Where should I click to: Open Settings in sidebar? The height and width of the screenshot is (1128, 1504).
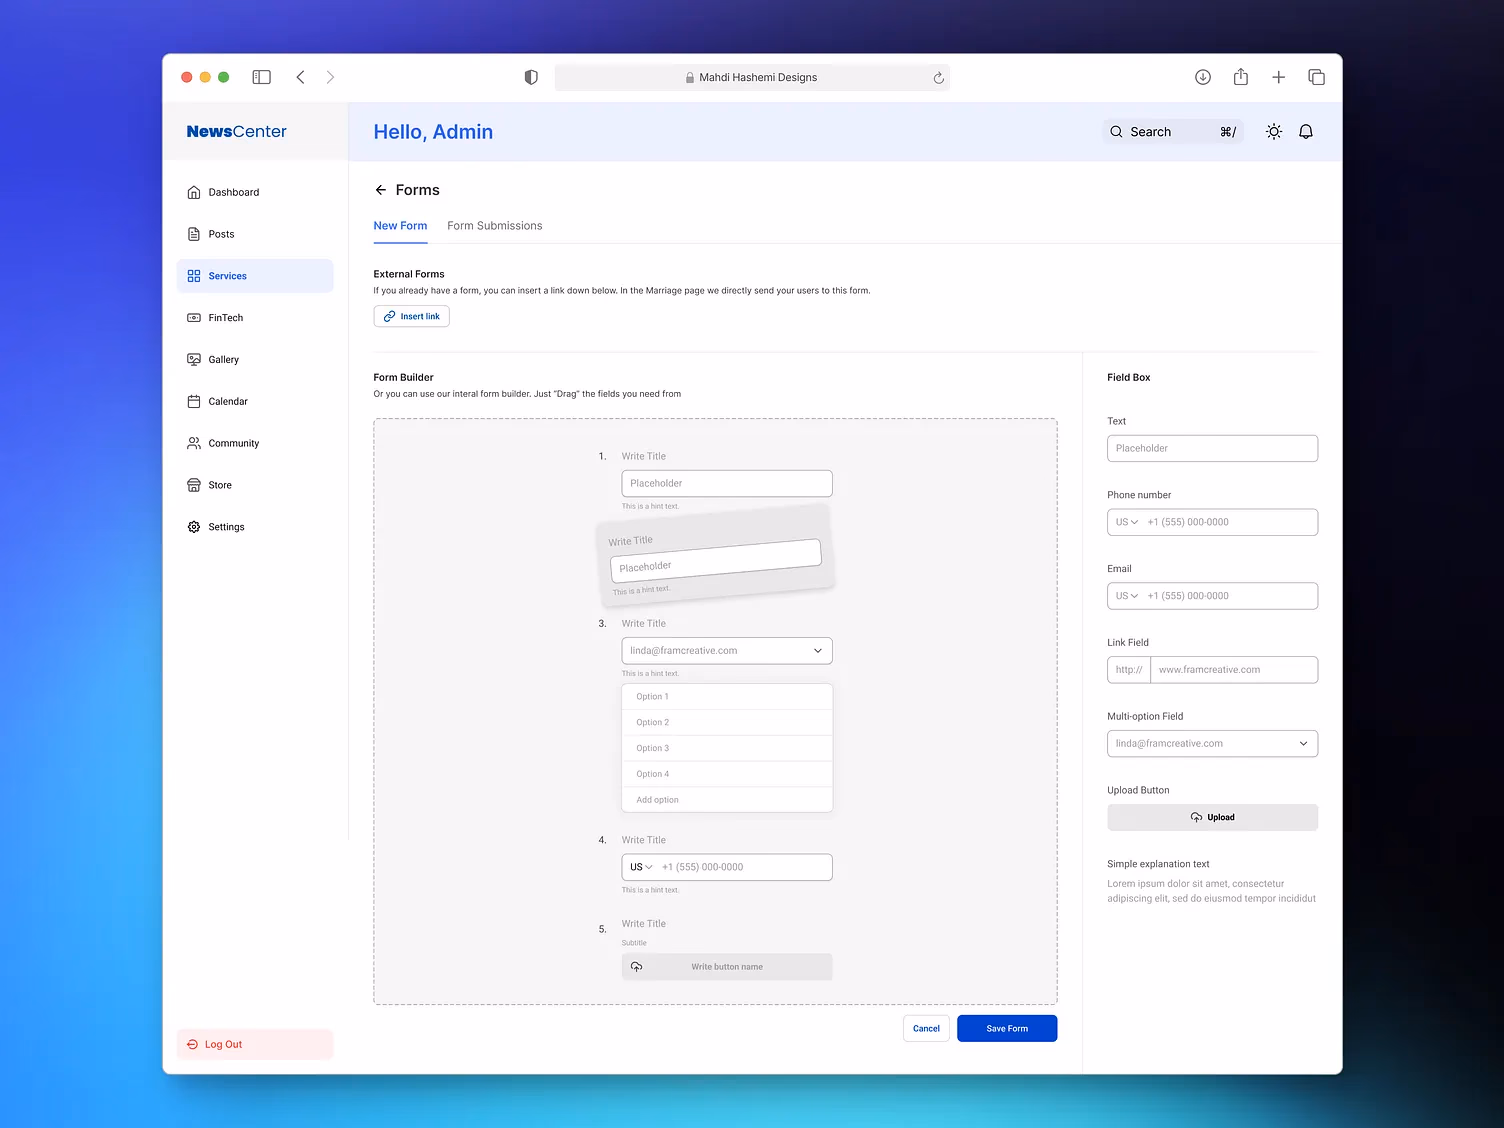pyautogui.click(x=255, y=527)
